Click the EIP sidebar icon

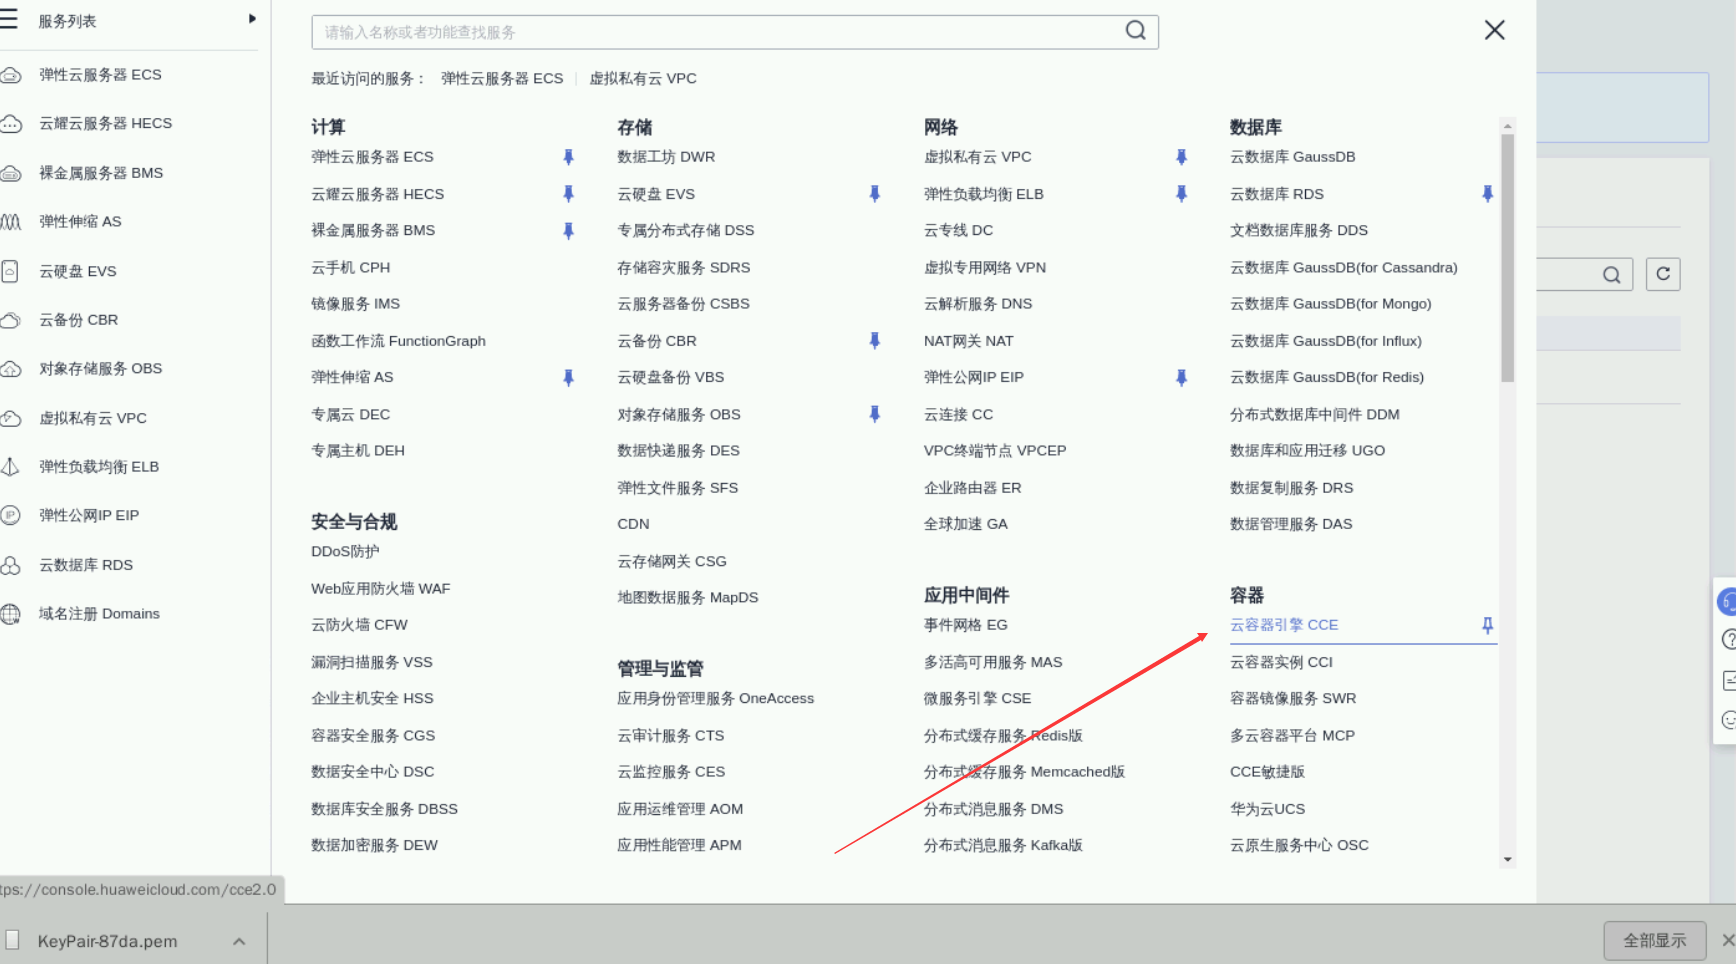pyautogui.click(x=10, y=516)
